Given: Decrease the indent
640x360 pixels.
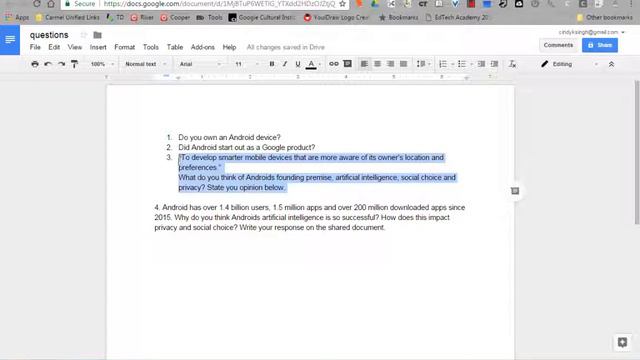Looking at the screenshot, I should (x=482, y=64).
